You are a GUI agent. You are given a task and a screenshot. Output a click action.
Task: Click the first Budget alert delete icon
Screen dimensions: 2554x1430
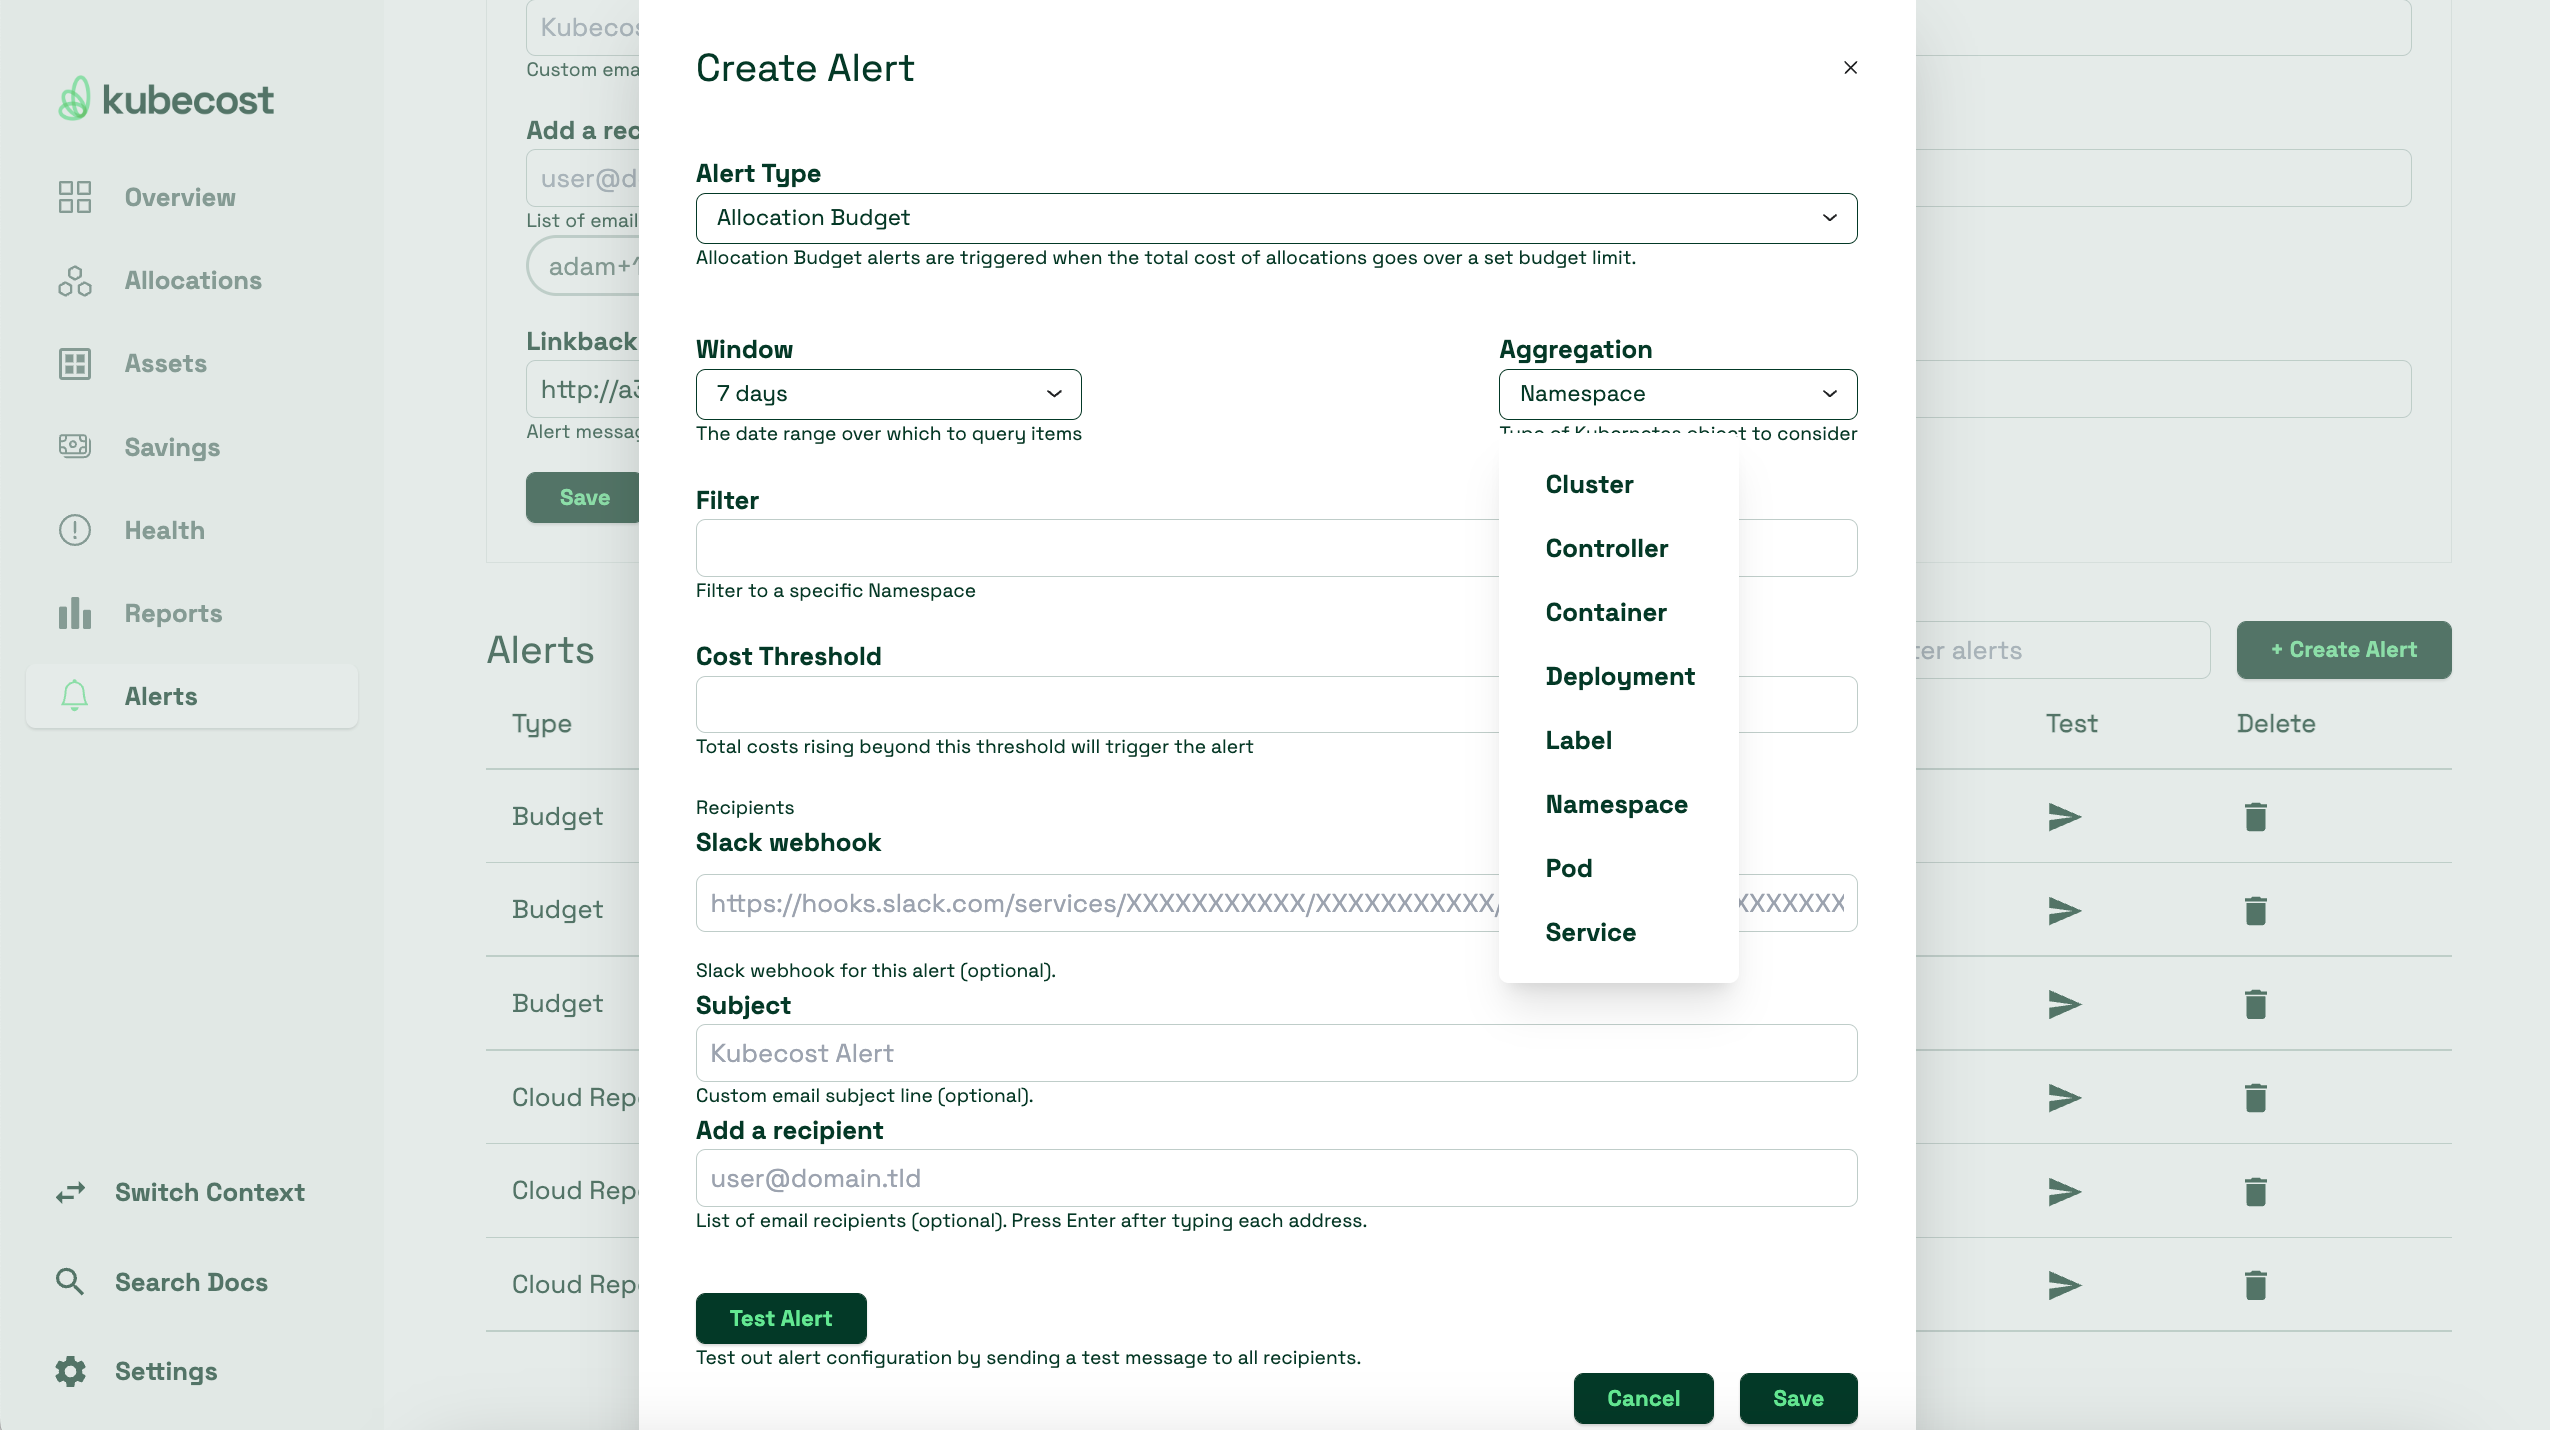coord(2256,816)
